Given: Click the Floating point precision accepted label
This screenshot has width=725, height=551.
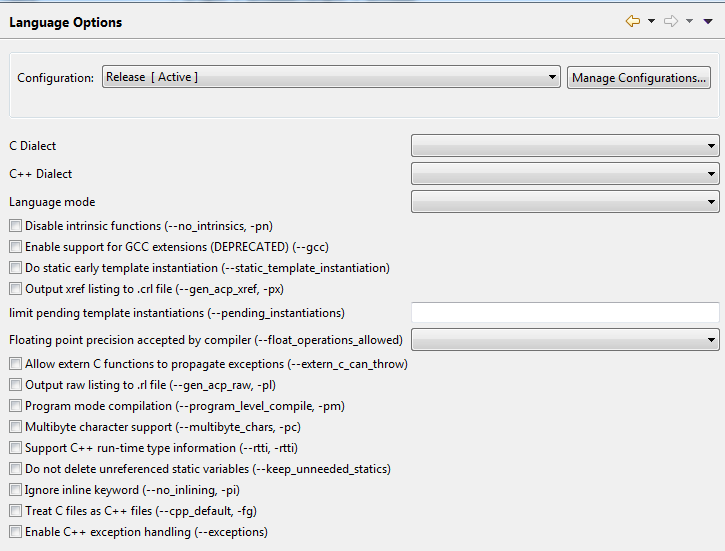Looking at the screenshot, I should (x=206, y=340).
